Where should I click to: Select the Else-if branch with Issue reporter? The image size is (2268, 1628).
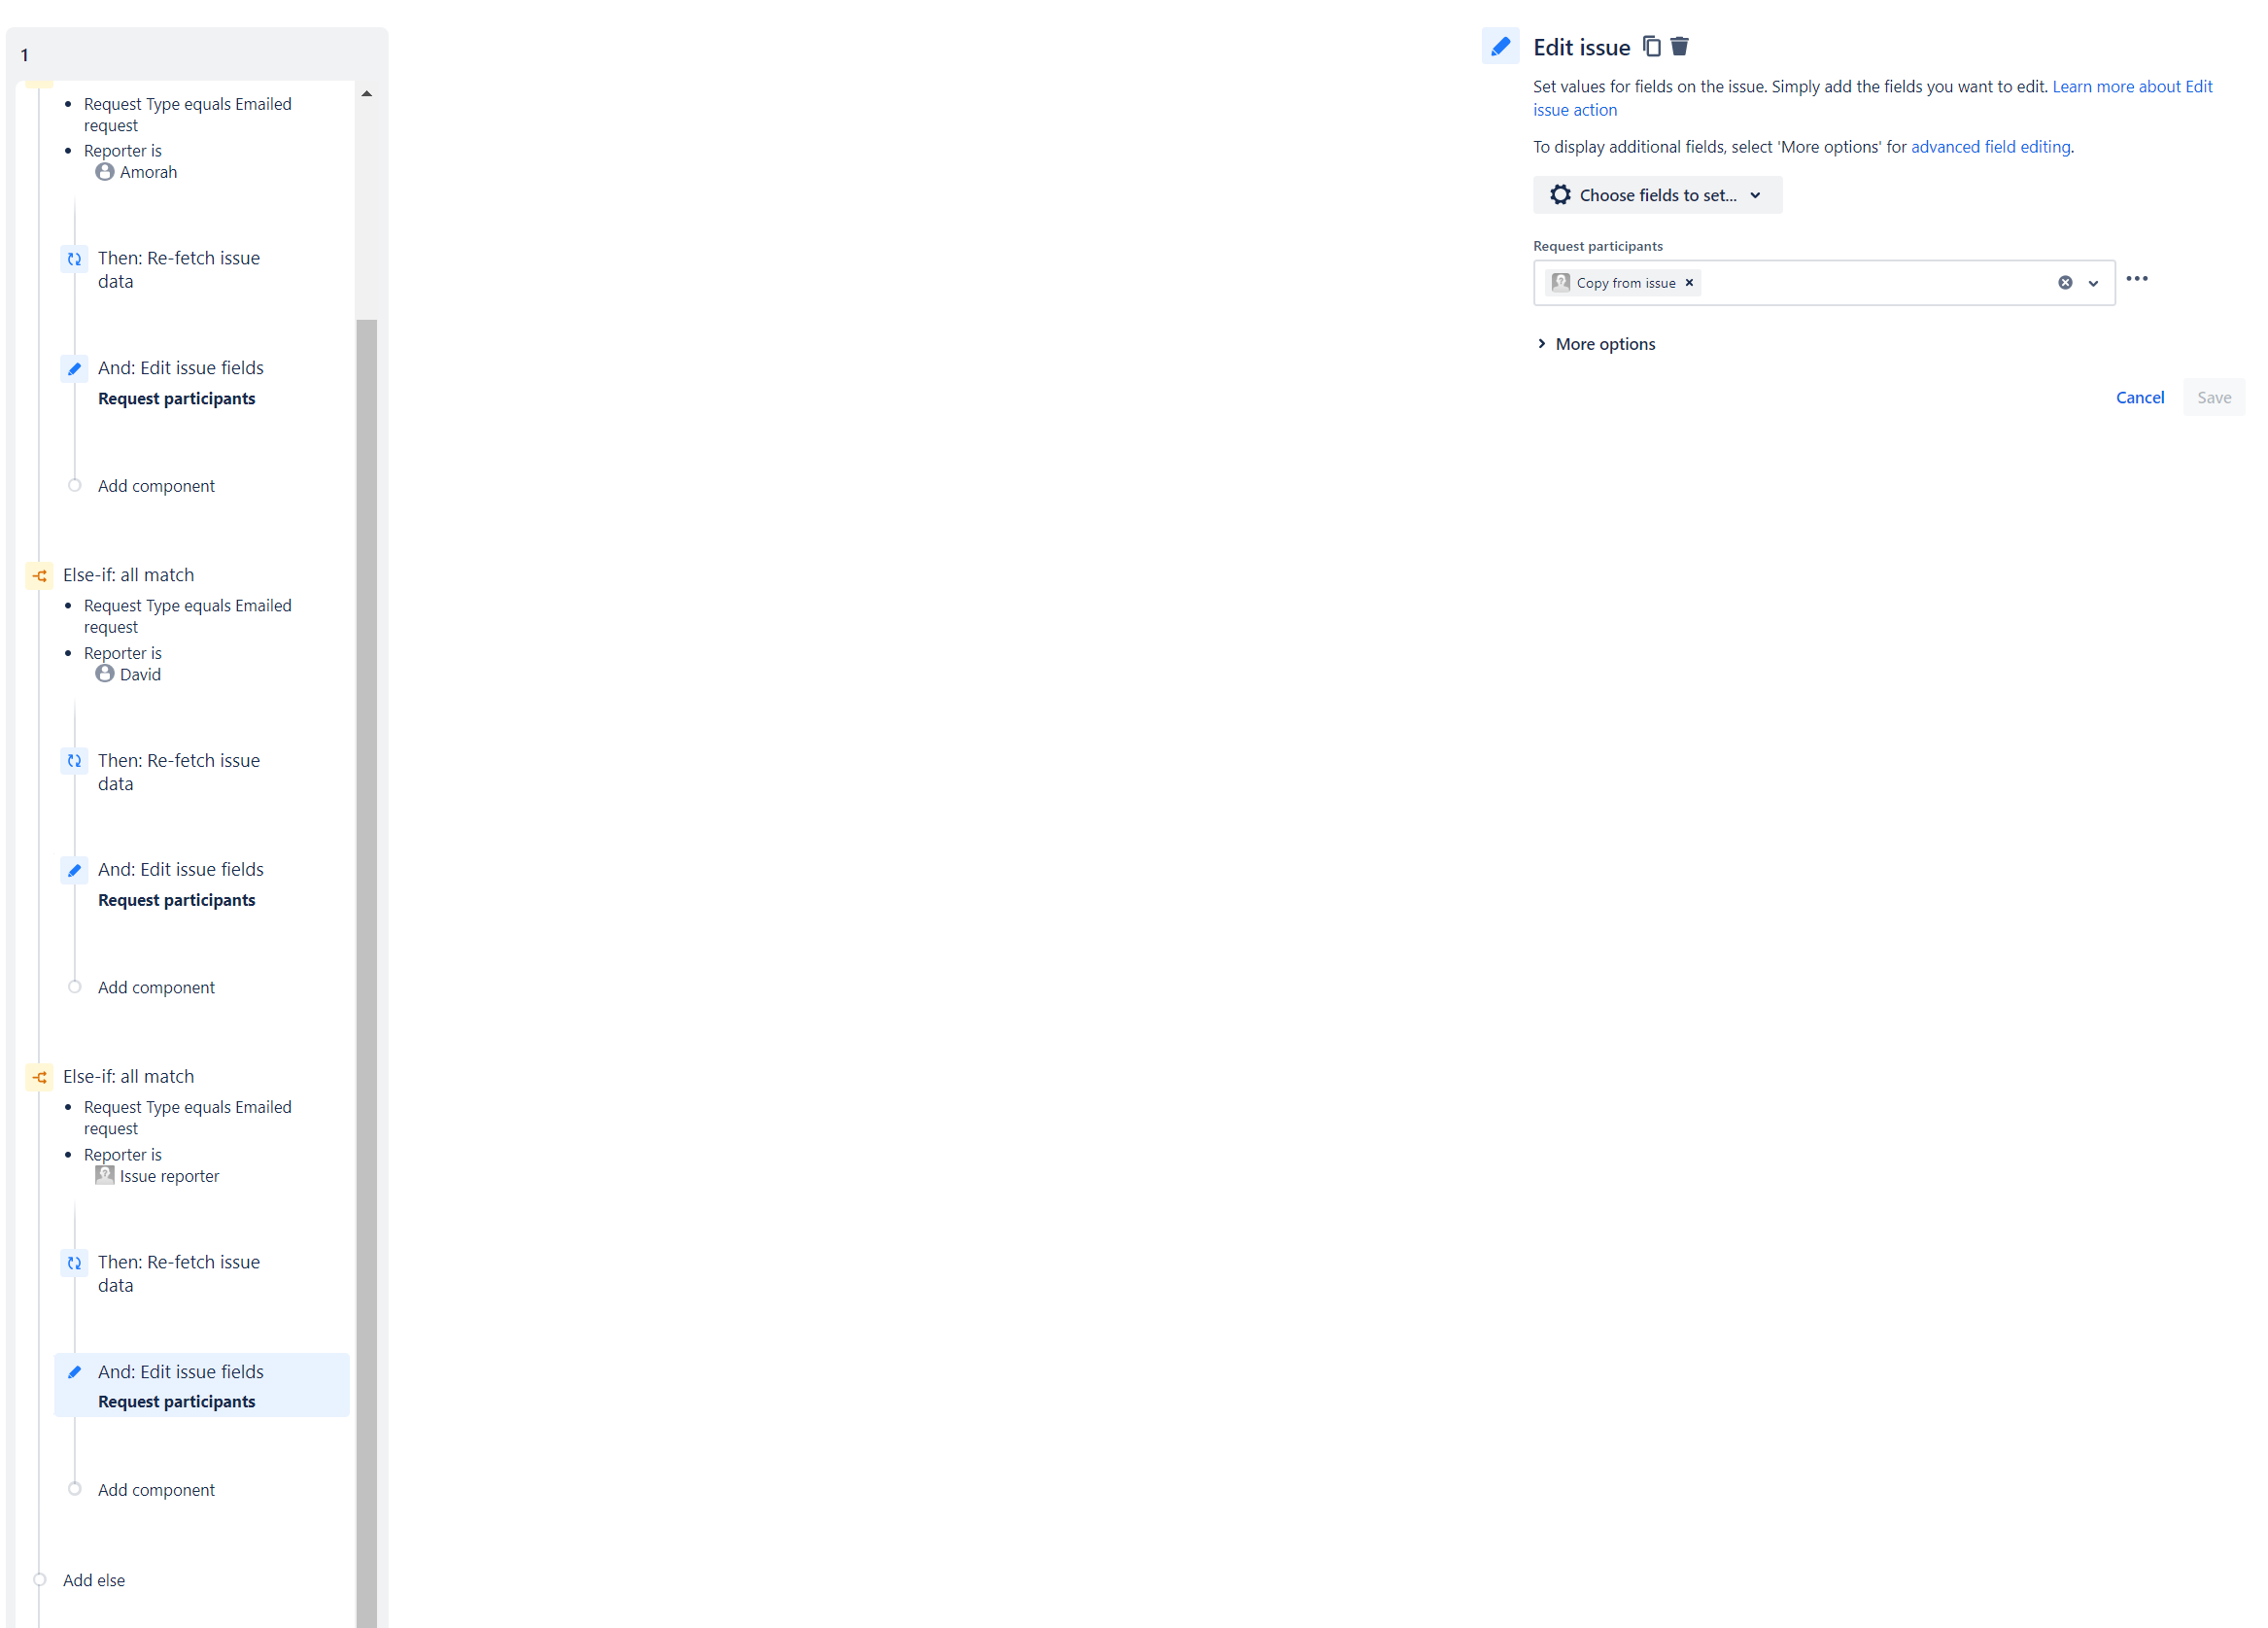[x=128, y=1076]
